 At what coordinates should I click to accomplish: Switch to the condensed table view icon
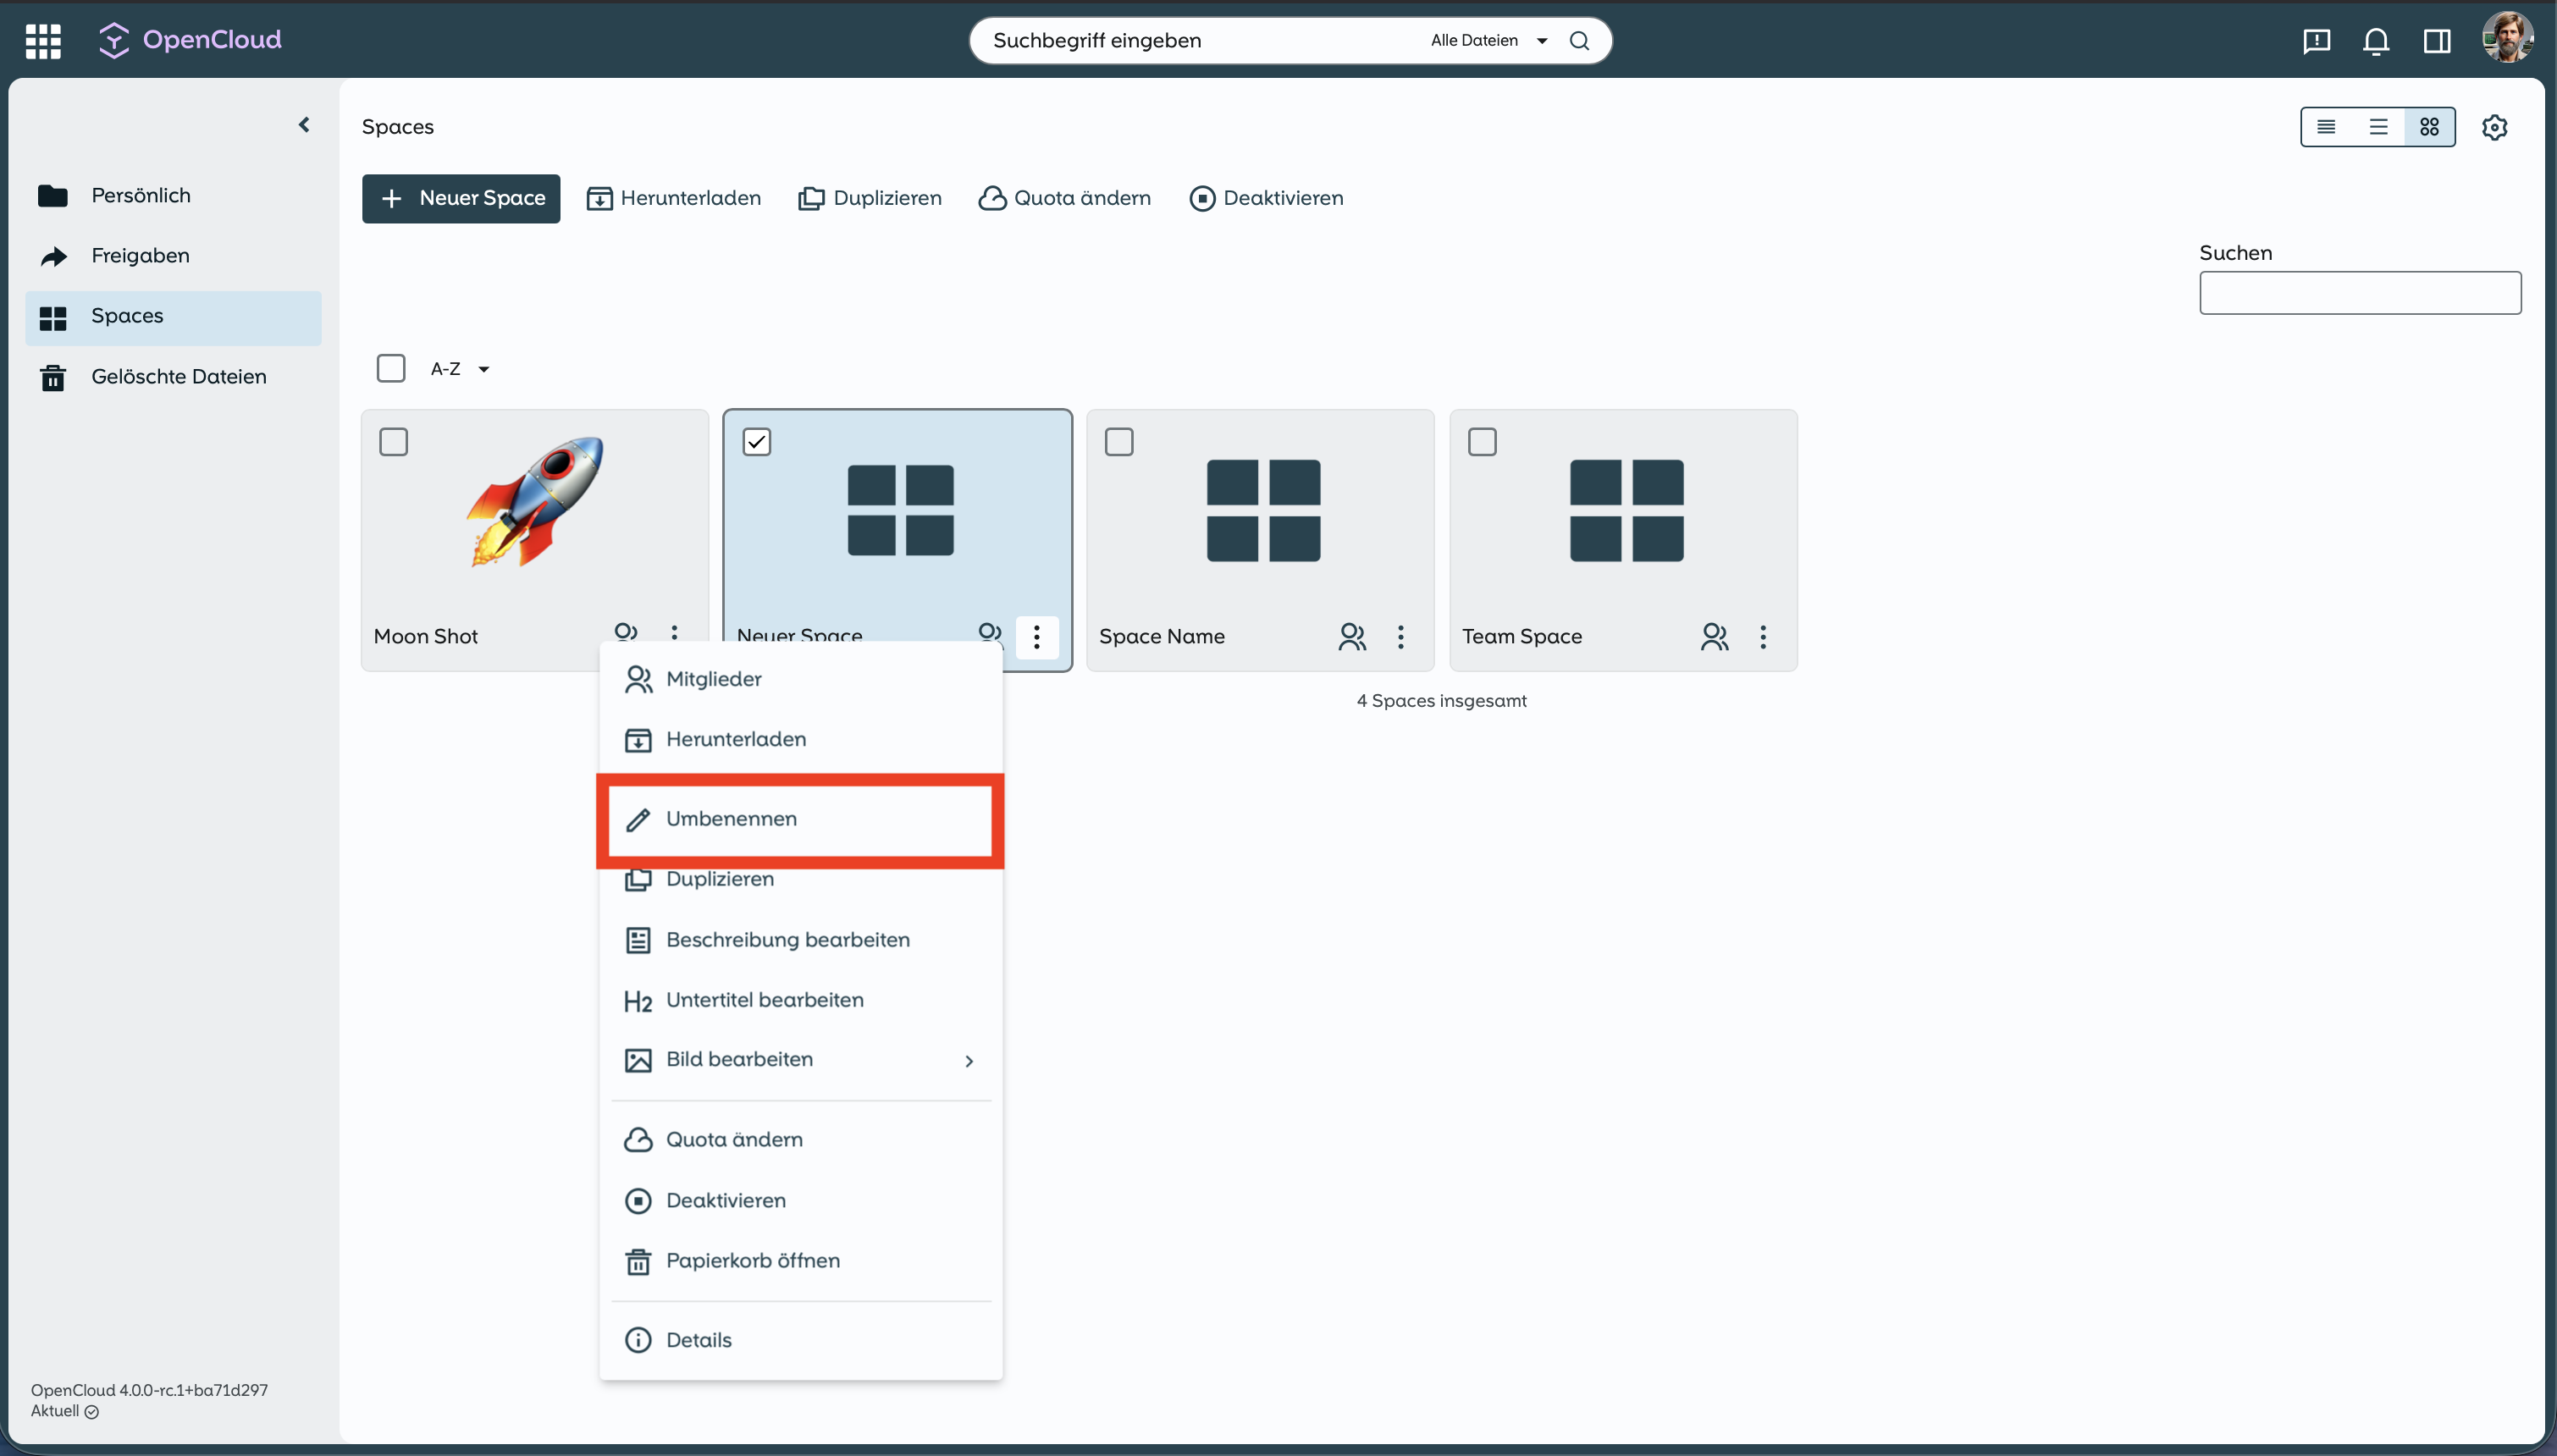[2326, 127]
